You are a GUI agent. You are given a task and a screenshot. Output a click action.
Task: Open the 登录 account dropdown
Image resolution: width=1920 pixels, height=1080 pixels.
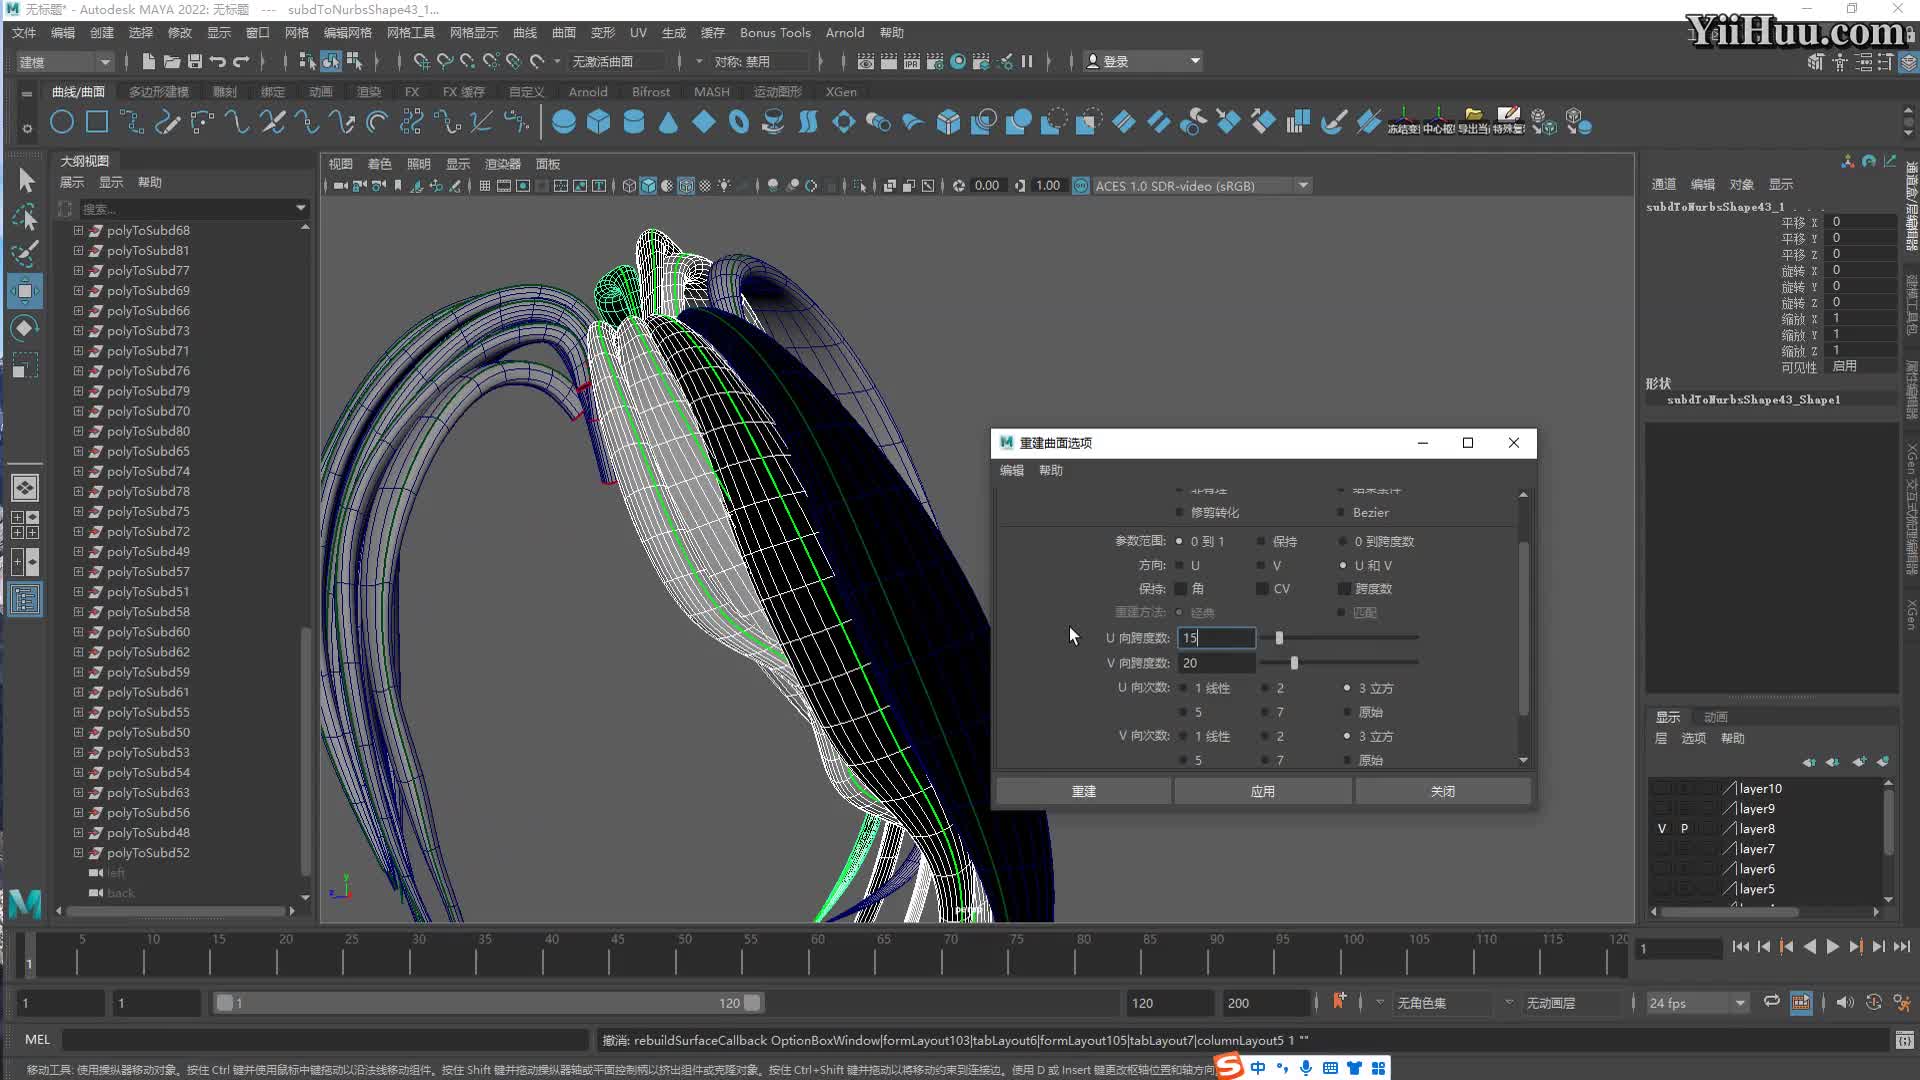coord(1143,61)
